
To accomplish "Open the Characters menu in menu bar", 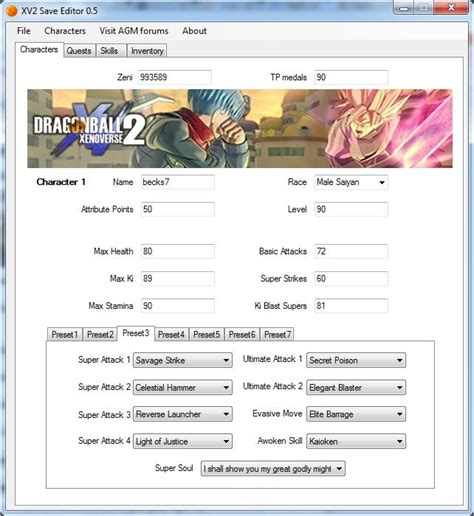I will pyautogui.click(x=65, y=31).
